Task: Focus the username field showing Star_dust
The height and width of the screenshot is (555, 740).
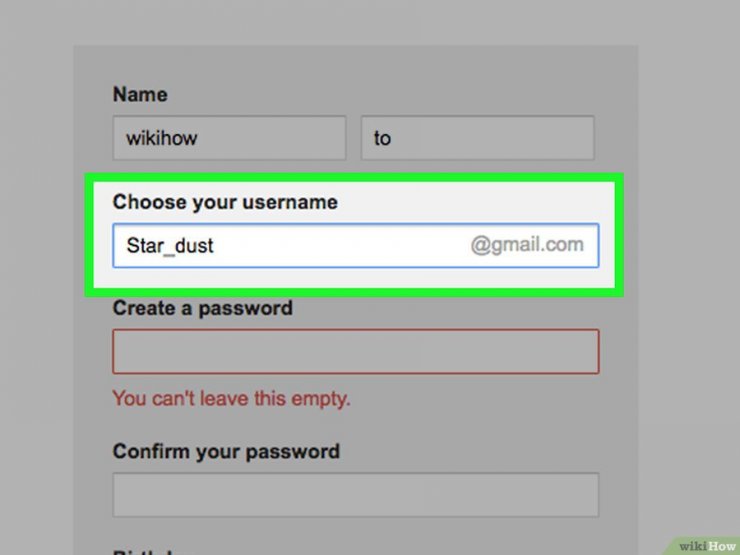Action: click(356, 245)
